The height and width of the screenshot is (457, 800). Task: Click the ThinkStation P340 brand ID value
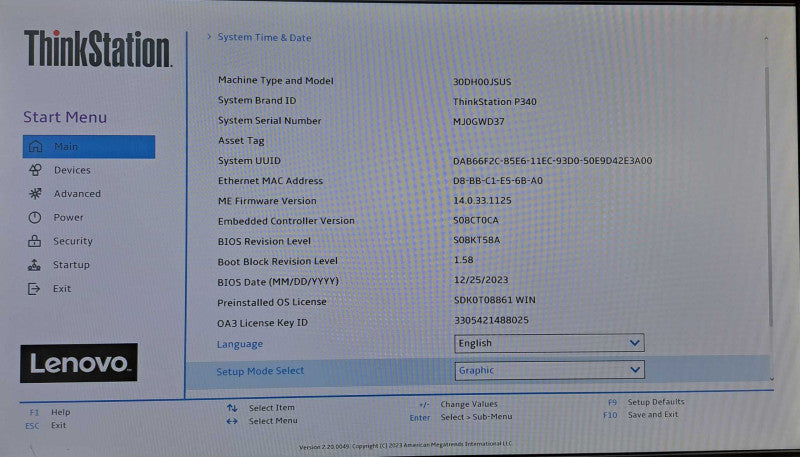495,101
